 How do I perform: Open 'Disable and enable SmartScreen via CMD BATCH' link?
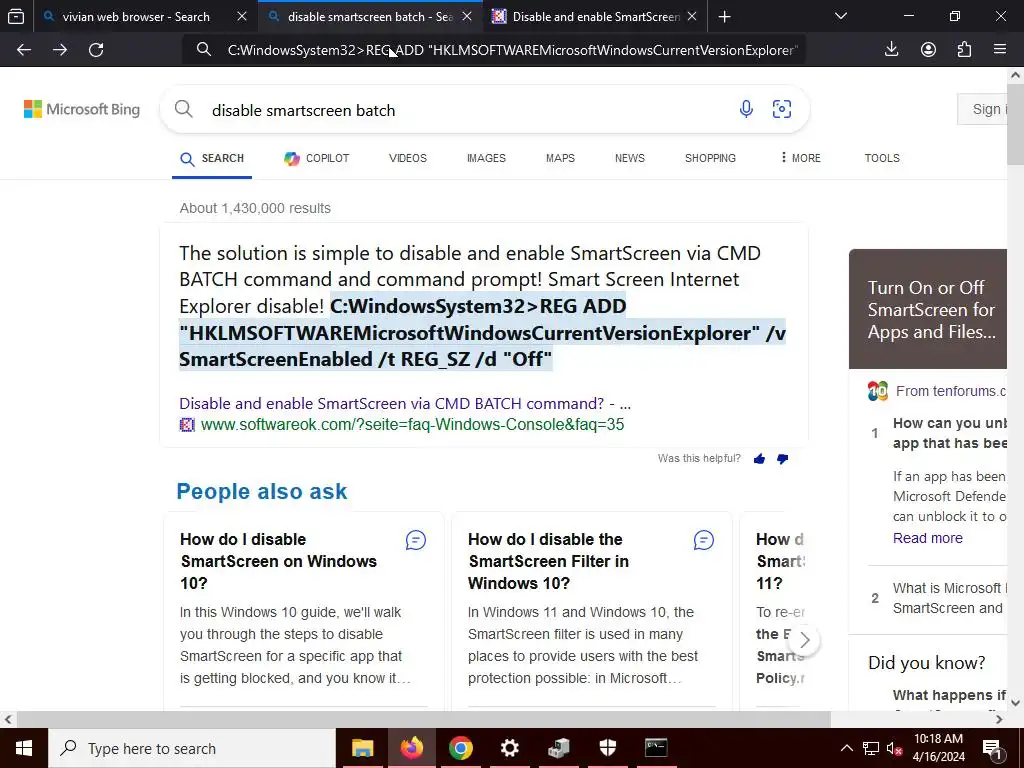(405, 404)
